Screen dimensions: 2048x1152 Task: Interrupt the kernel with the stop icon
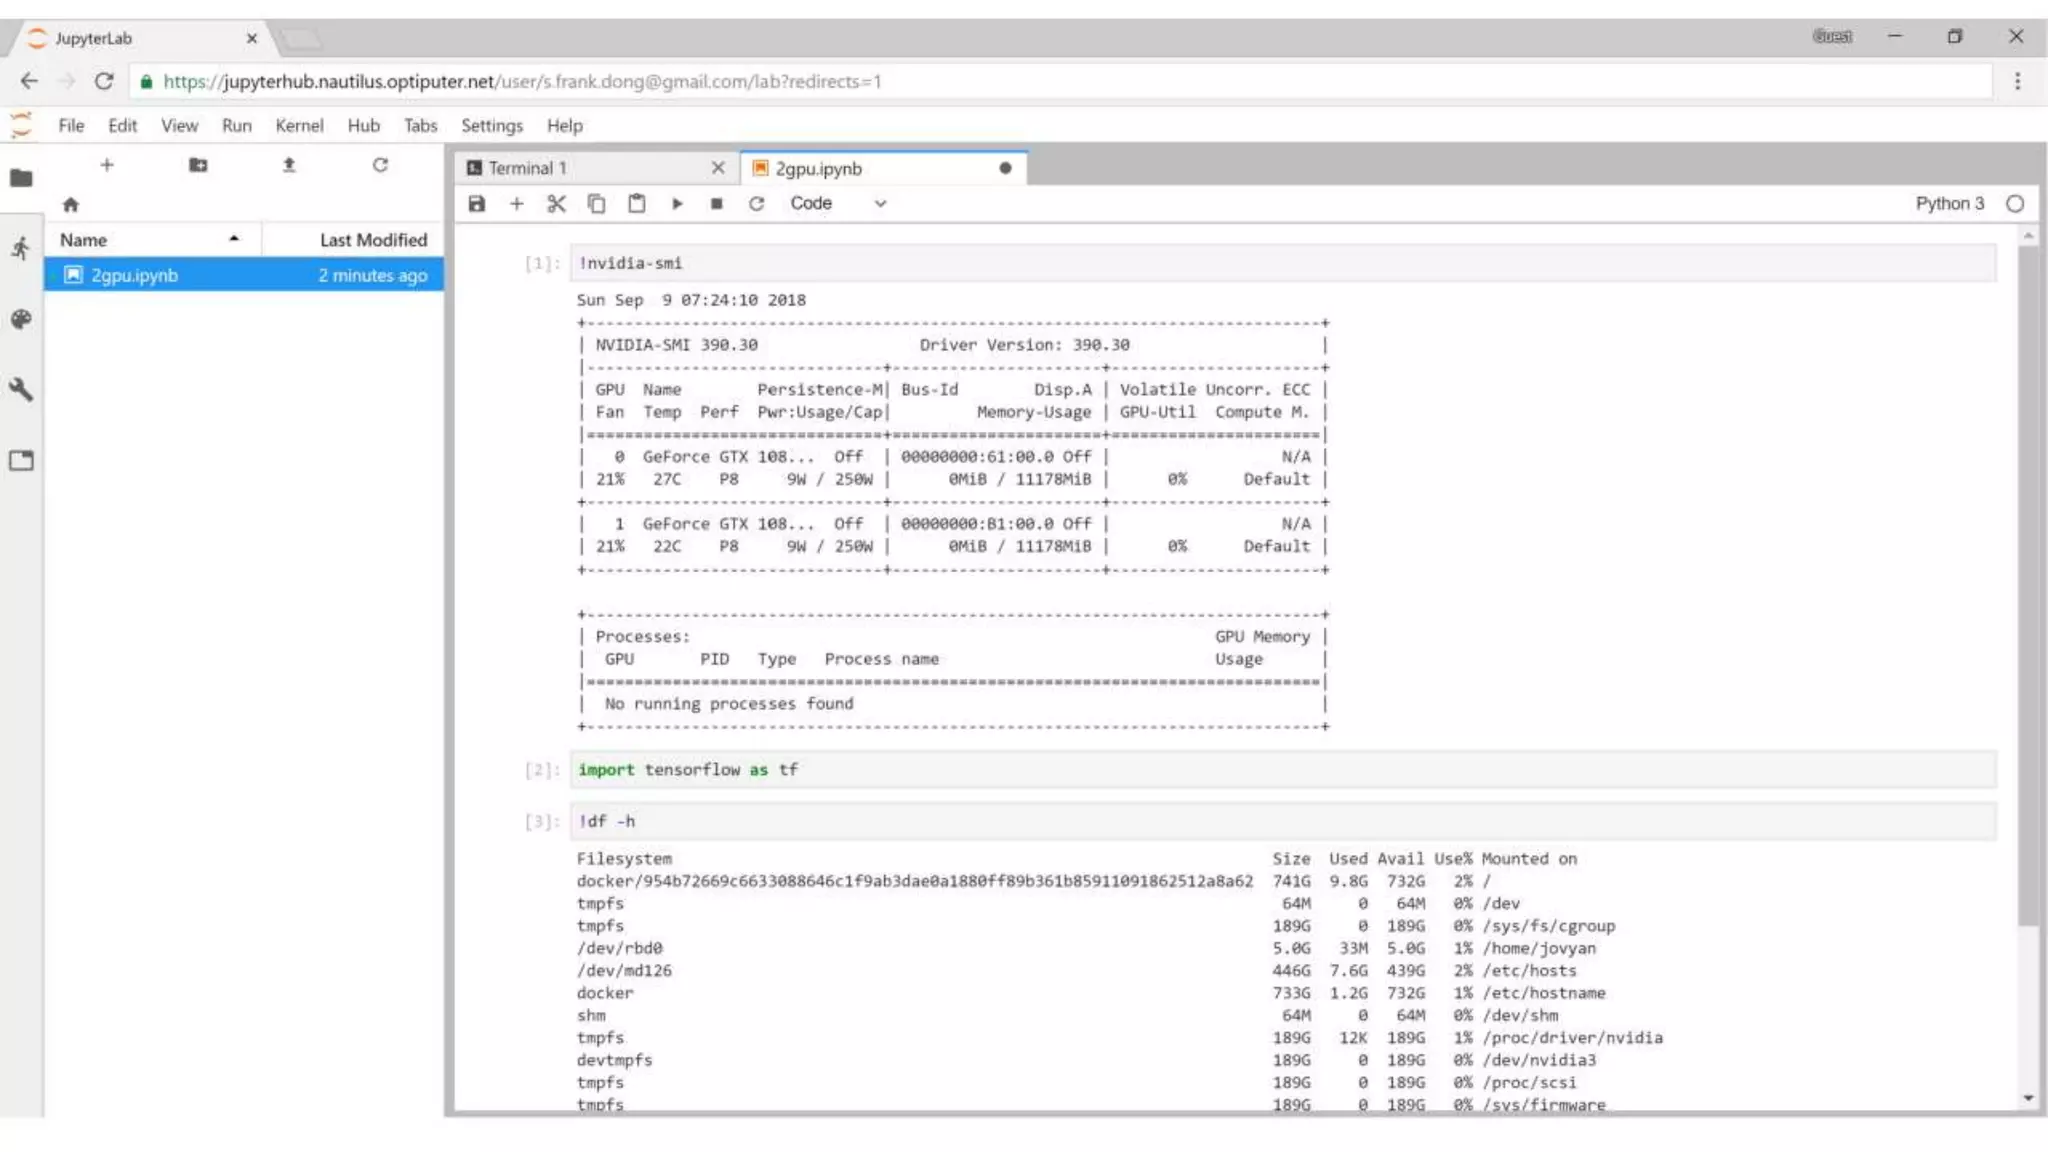pyautogui.click(x=716, y=204)
